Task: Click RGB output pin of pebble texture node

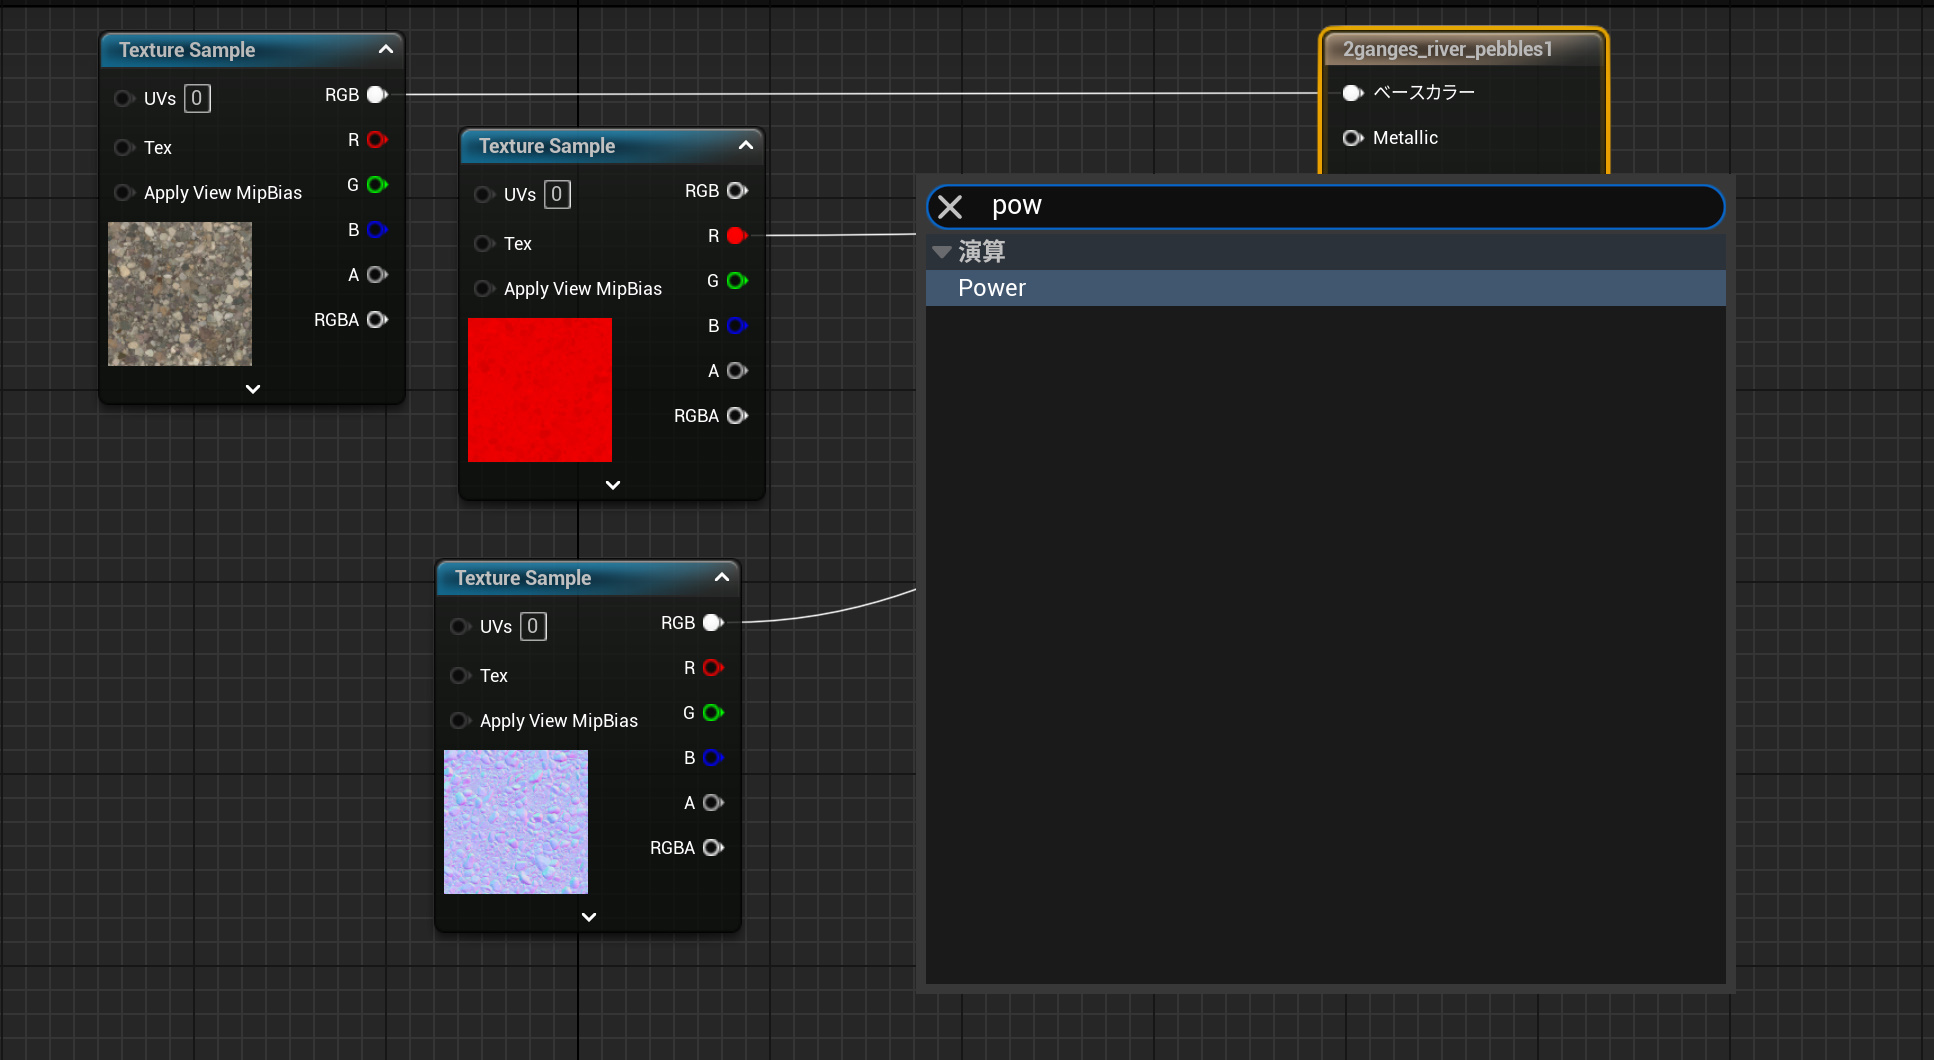Action: [x=377, y=95]
